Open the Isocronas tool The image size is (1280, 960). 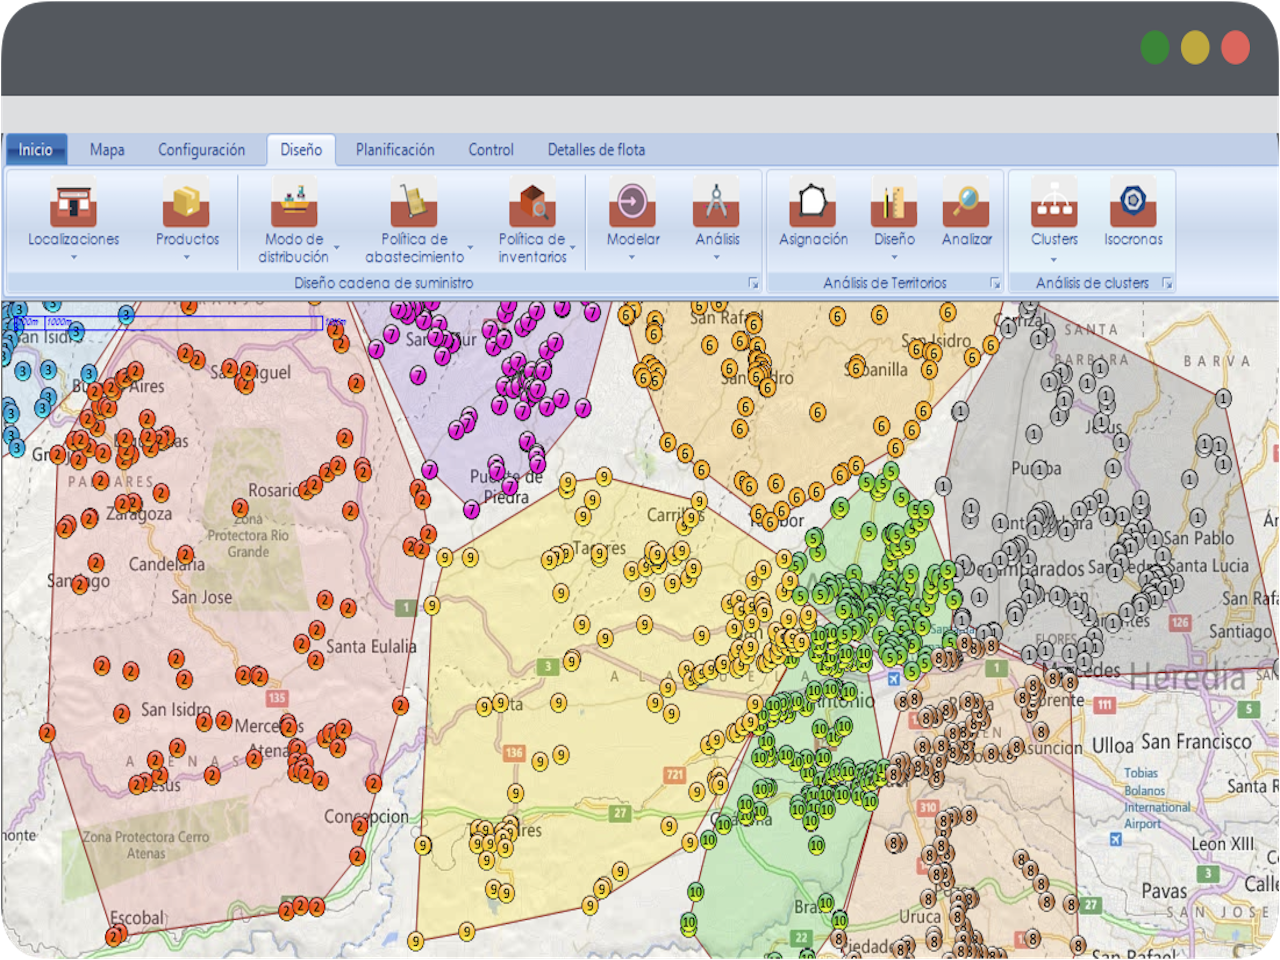click(1132, 202)
